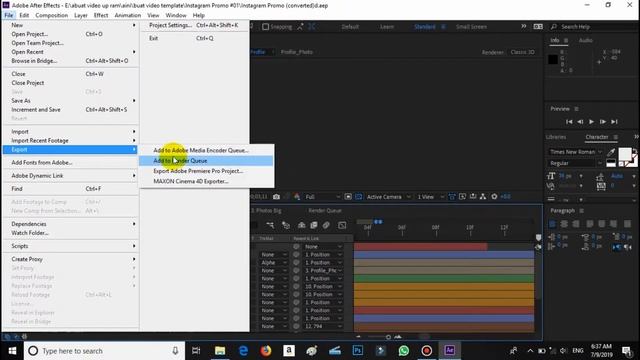
Task: Open the Character panel menu icon
Action: point(616,137)
